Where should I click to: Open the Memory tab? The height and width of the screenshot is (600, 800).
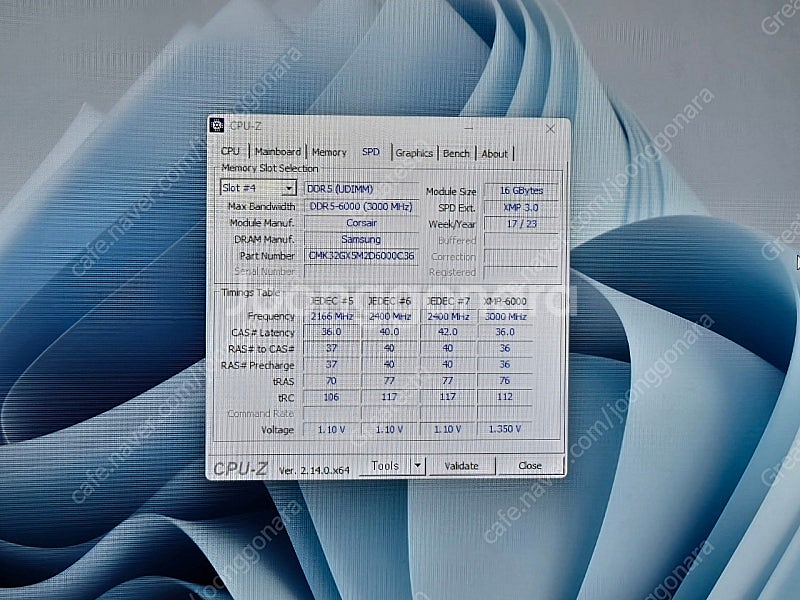point(329,152)
